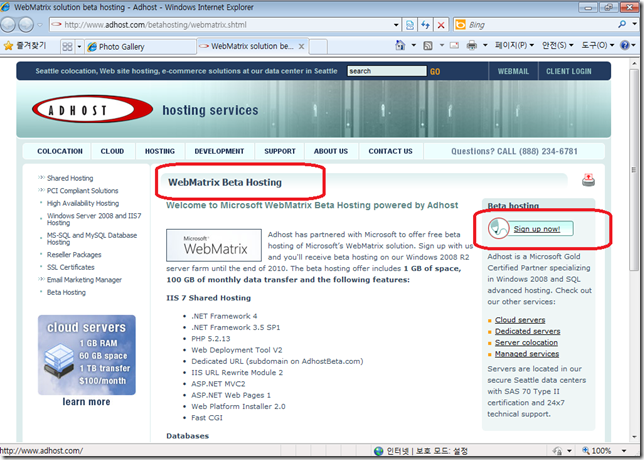Open the COLOCATION nav menu
644x460 pixels.
(60, 151)
